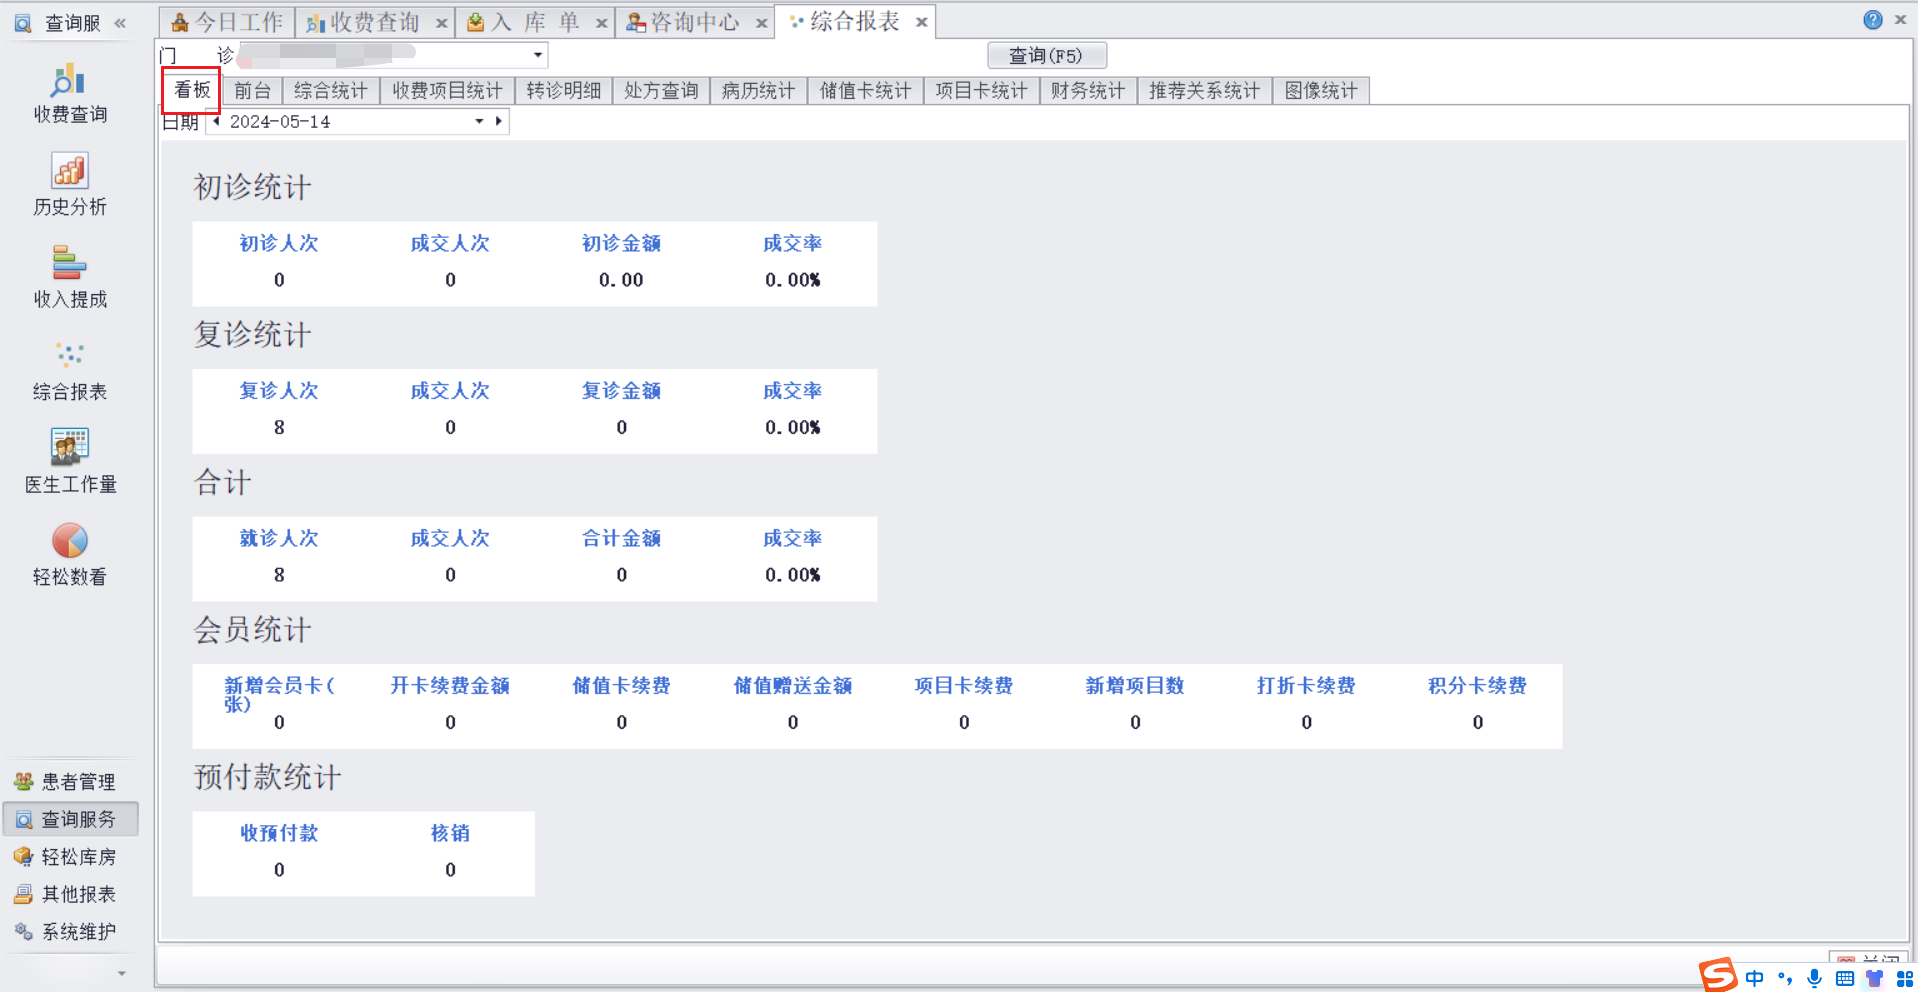Open 查询服务 in the navigation pane
The width and height of the screenshot is (1918, 992).
point(71,819)
